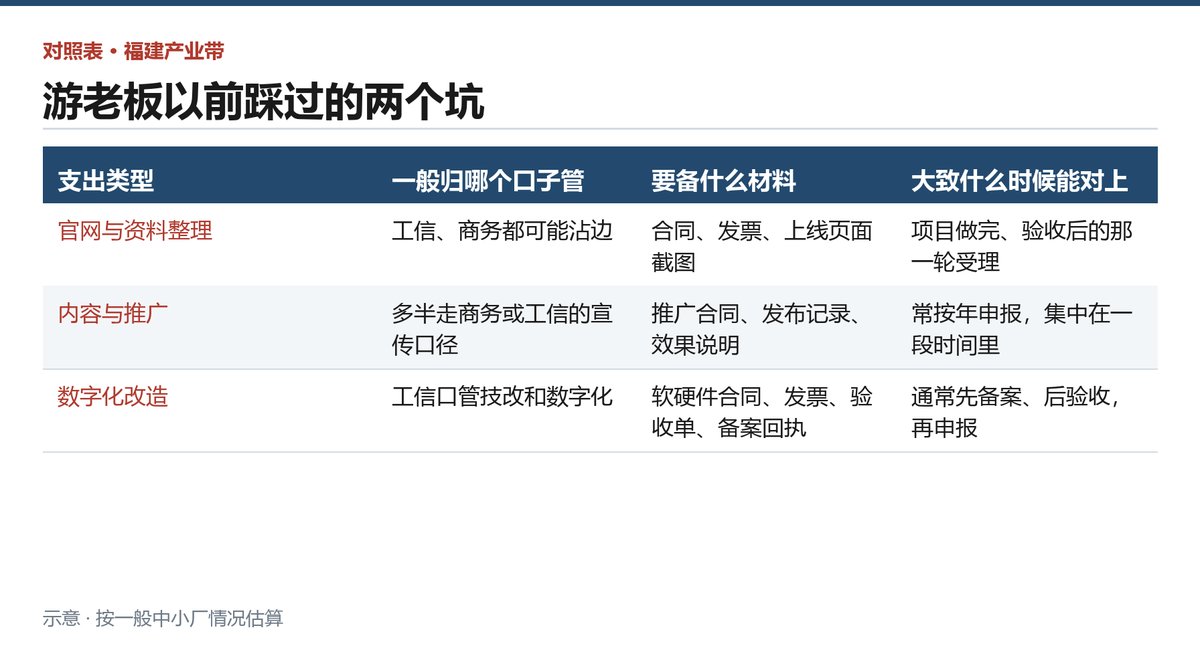Click the slide title 游老板以前踩过的两个坑

pyautogui.click(x=263, y=101)
